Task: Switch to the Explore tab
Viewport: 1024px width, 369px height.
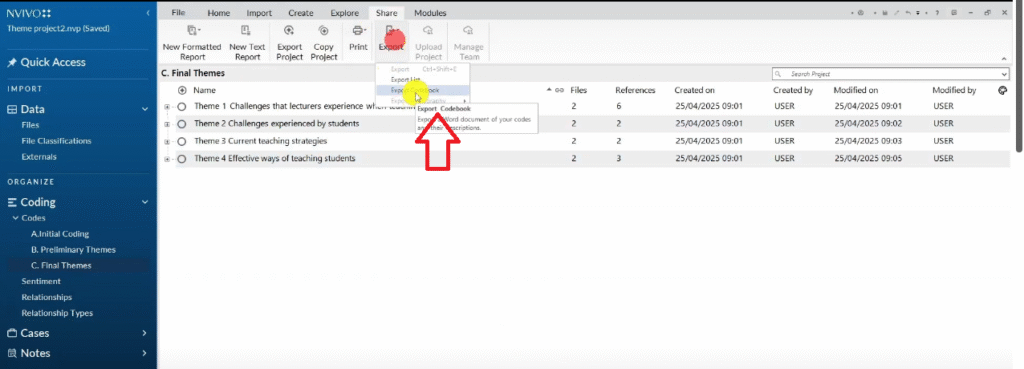Action: [x=344, y=13]
